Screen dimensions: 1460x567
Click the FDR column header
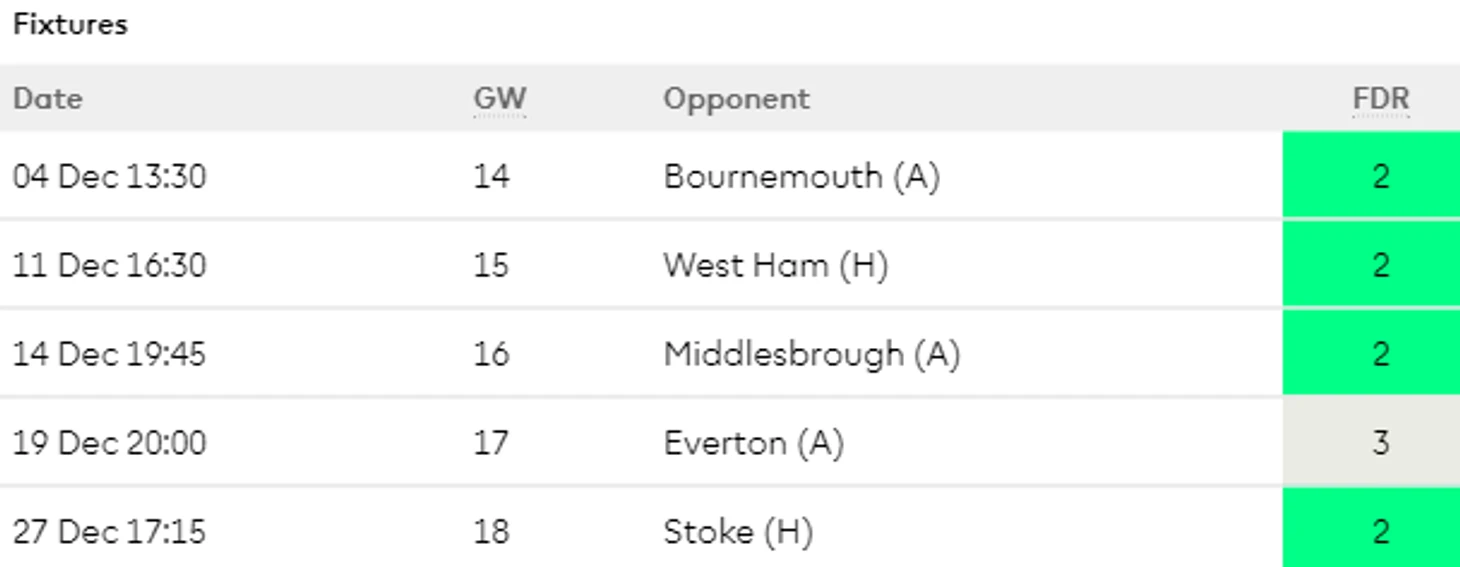(1380, 99)
